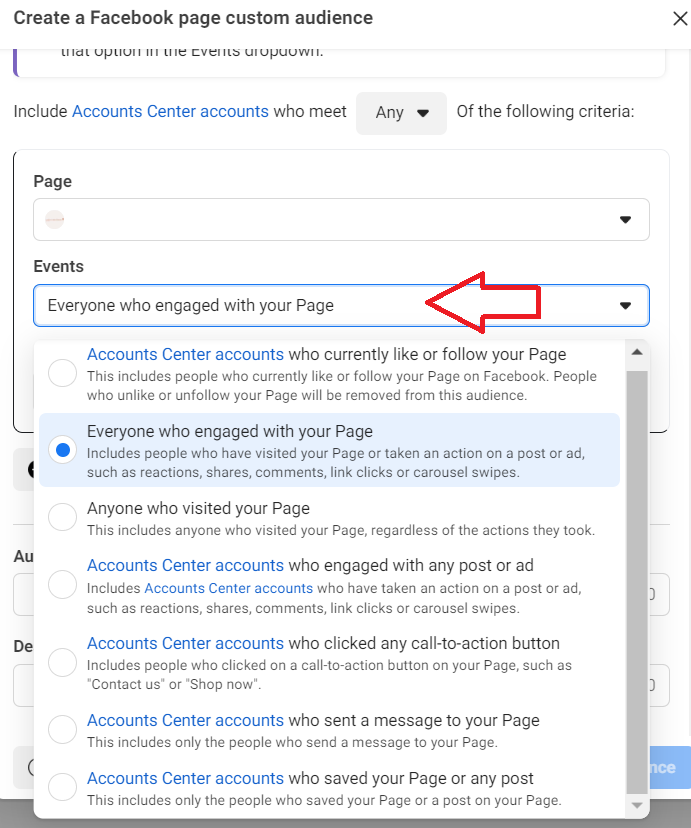
Task: Select 'currently like or follow your Page' radio
Action: pyautogui.click(x=62, y=373)
